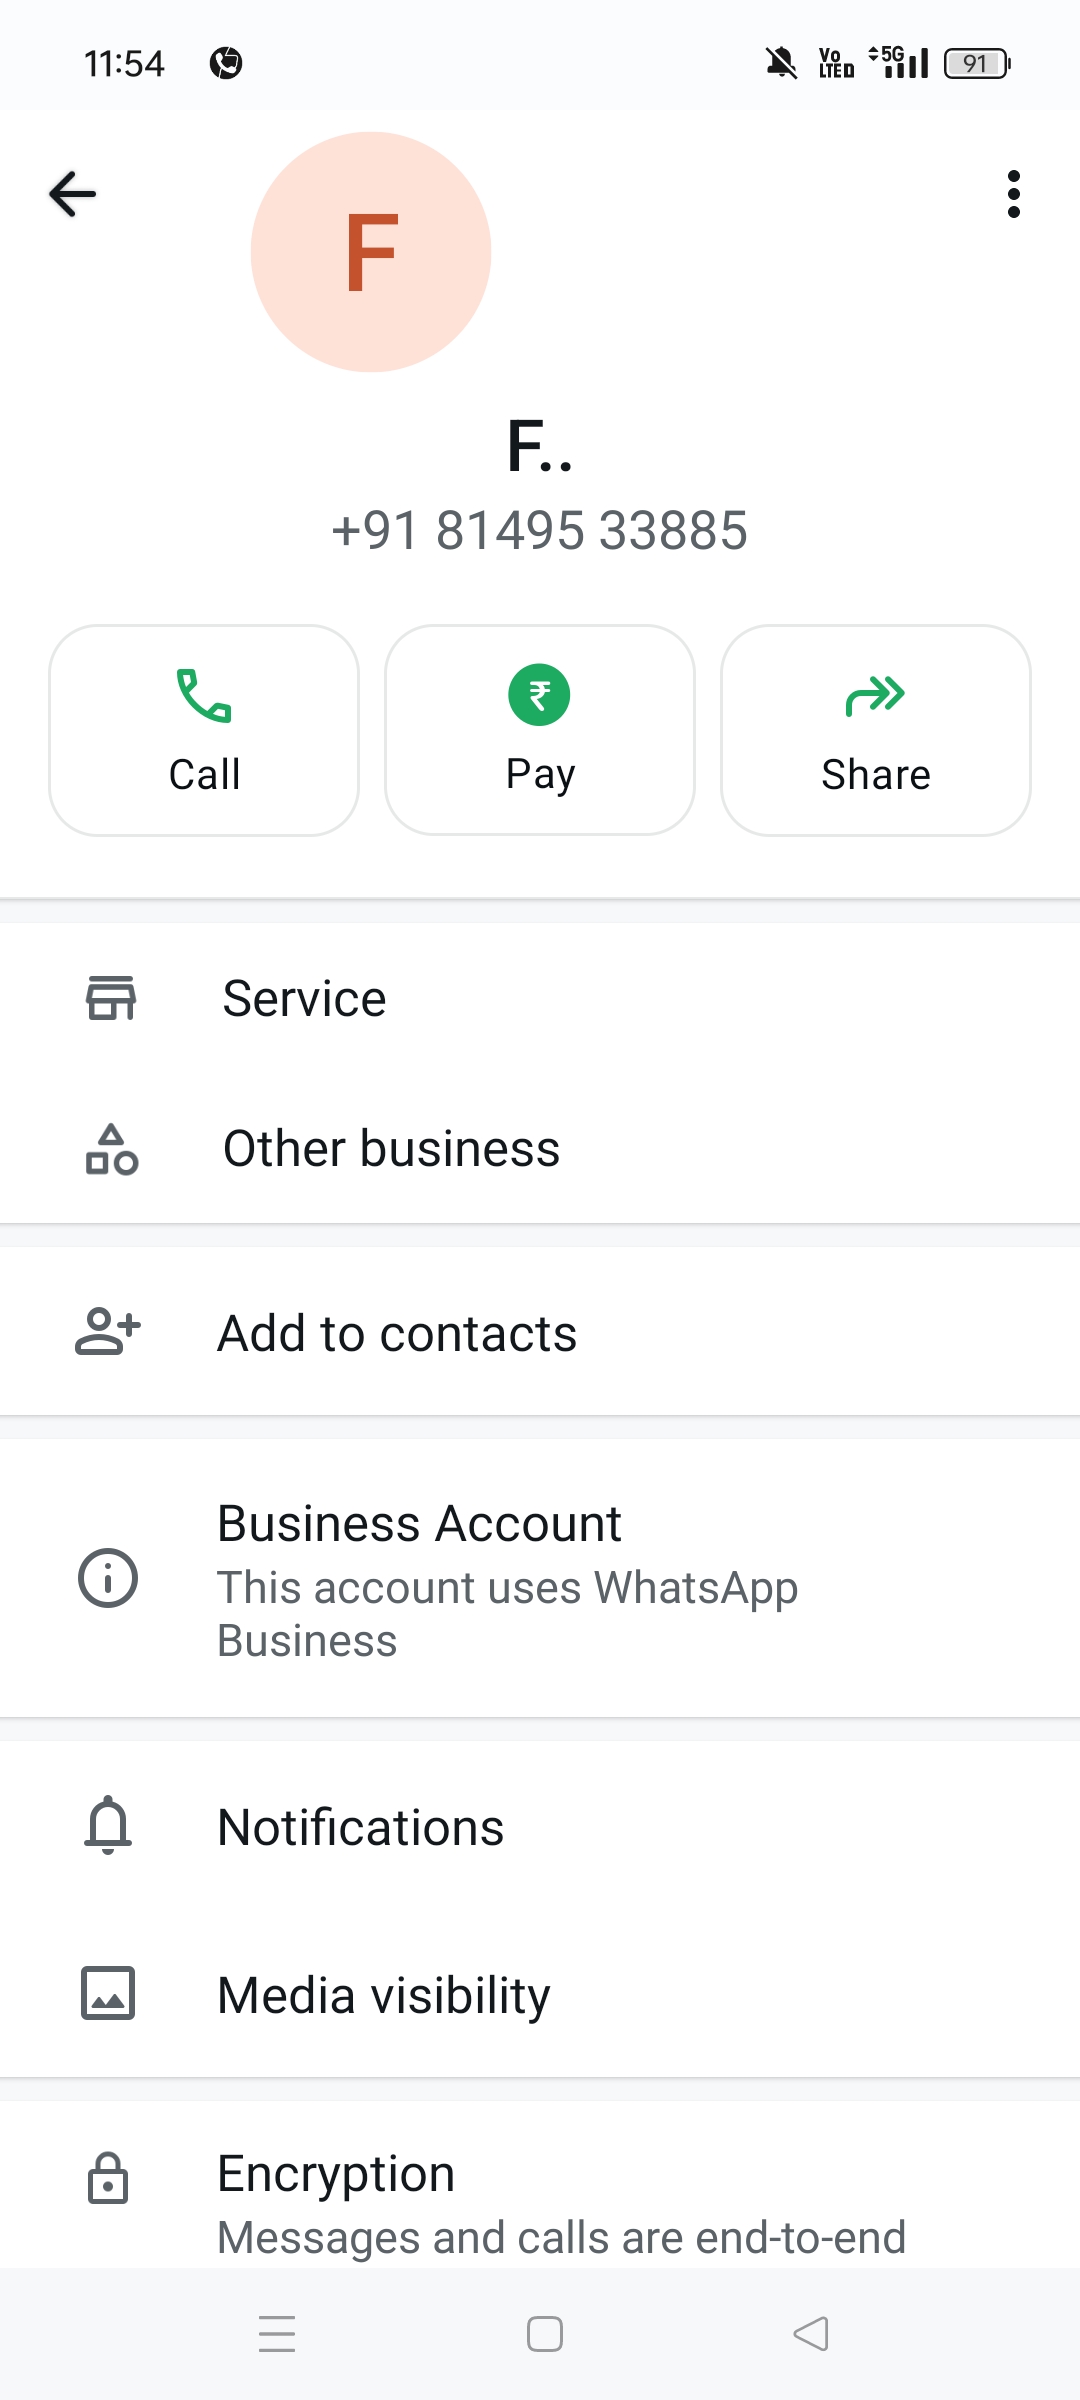1080x2400 pixels.
Task: Tap the Other business shapes icon
Action: [111, 1148]
